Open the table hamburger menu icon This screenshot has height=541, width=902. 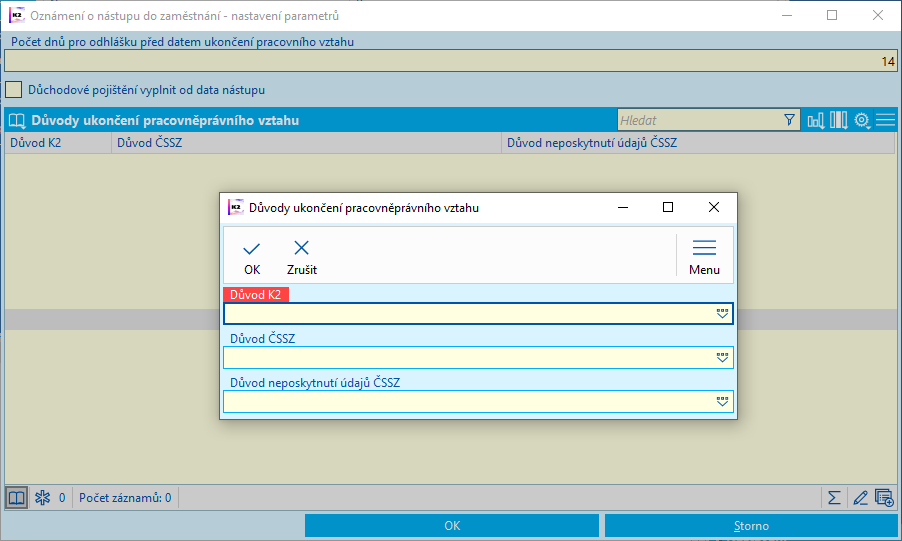[885, 120]
